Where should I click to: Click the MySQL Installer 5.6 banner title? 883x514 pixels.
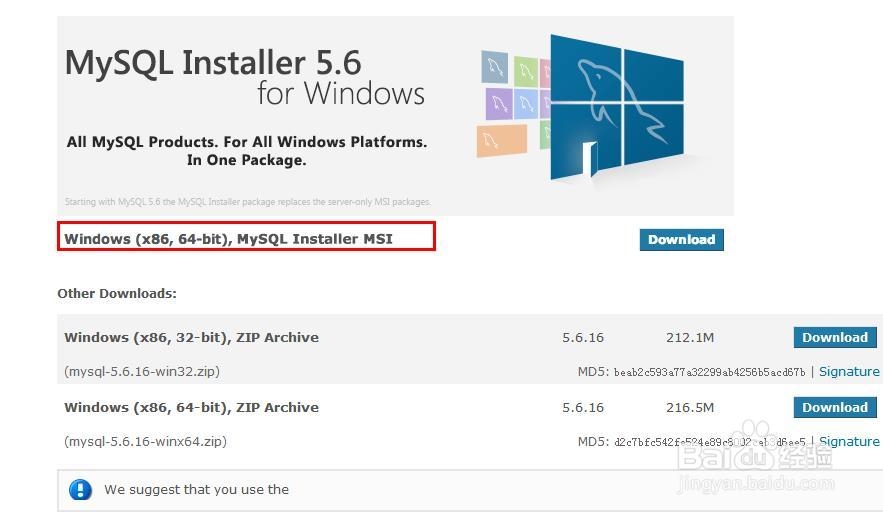pos(213,62)
